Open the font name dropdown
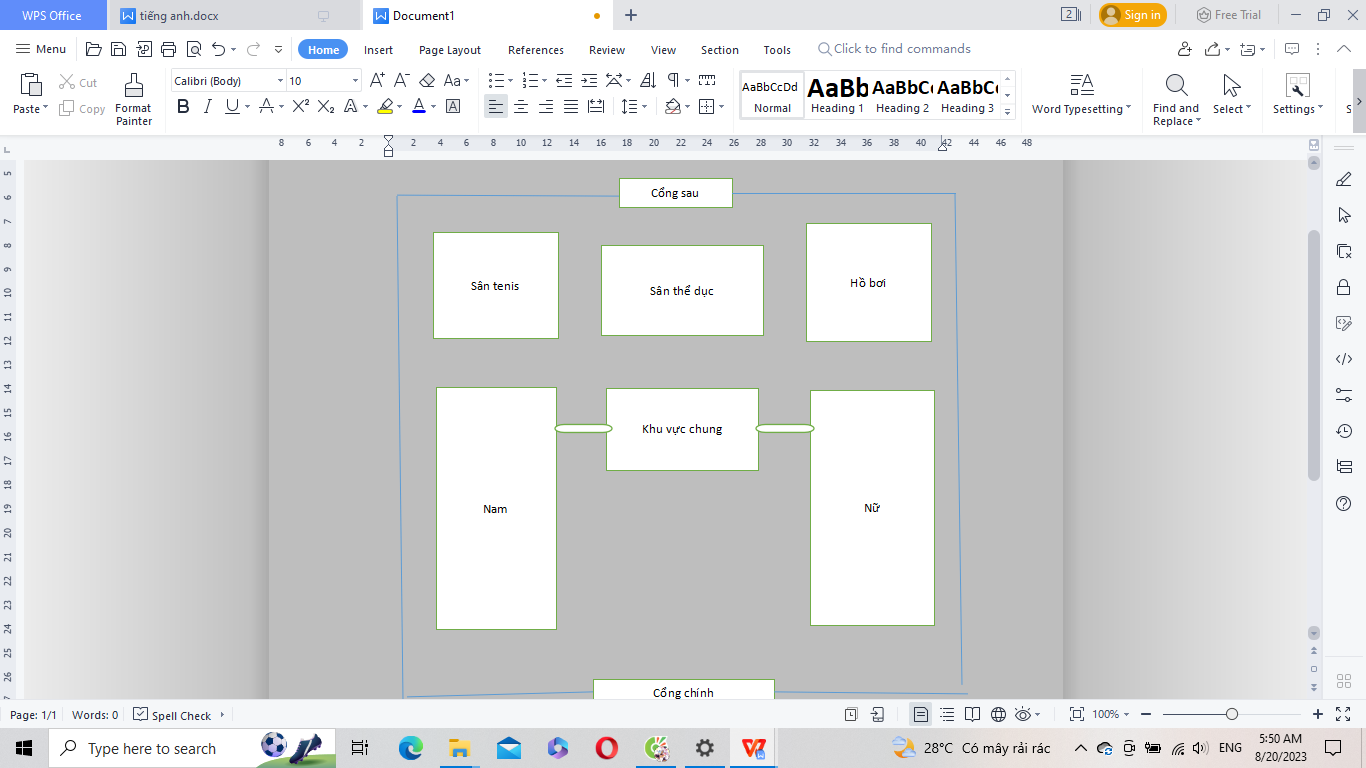 pos(279,81)
